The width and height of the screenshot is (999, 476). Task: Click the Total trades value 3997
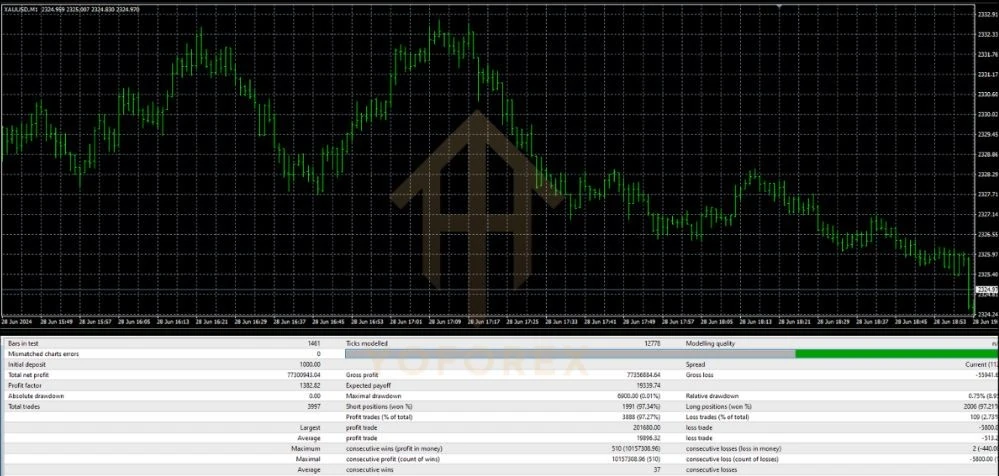click(313, 407)
